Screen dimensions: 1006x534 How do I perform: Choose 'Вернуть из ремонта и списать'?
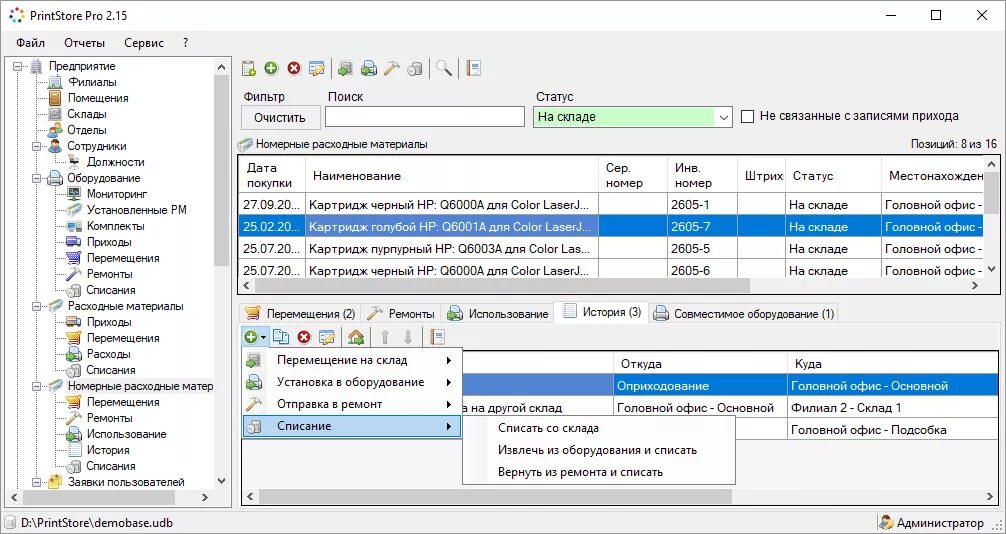pyautogui.click(x=598, y=472)
